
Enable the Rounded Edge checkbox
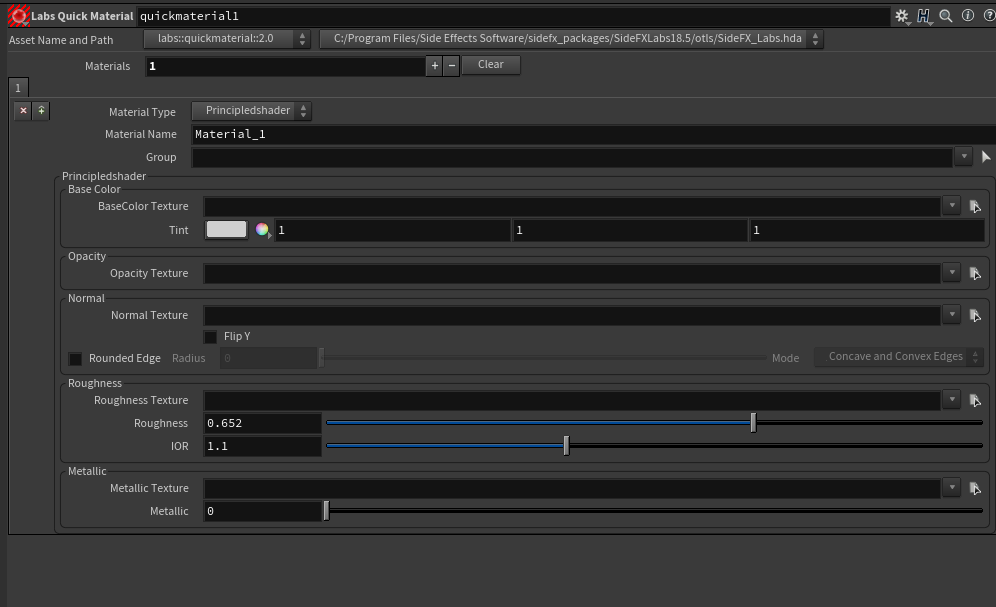75,359
